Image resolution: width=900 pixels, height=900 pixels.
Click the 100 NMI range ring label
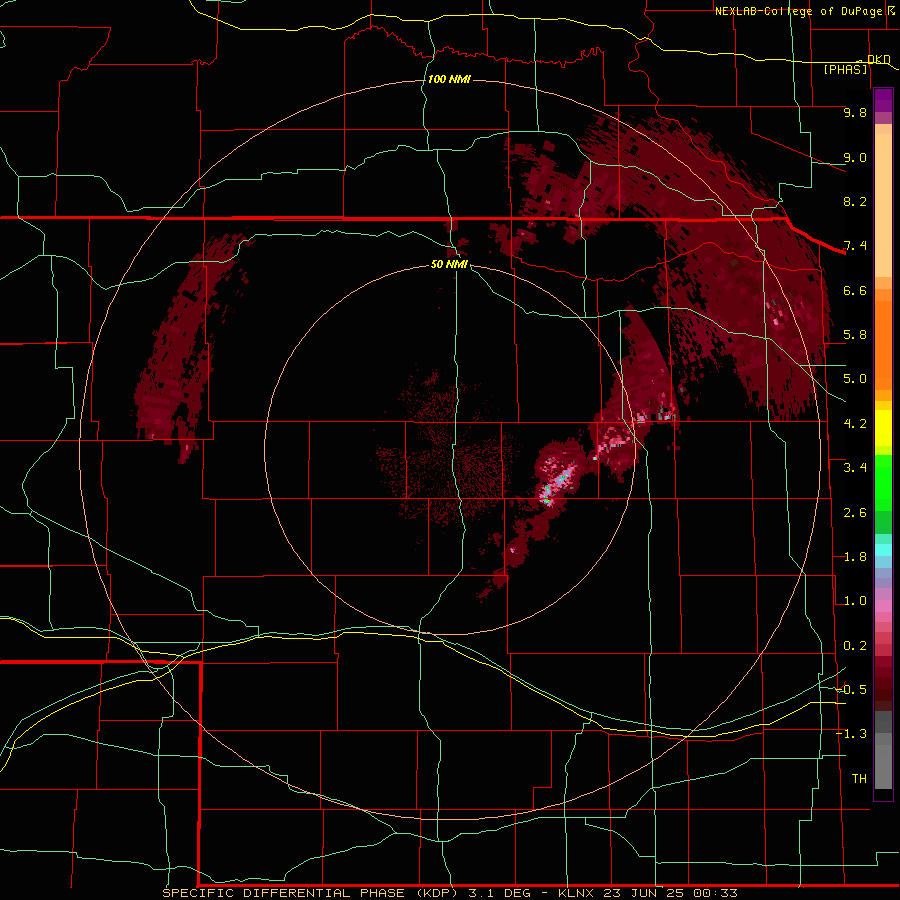pyautogui.click(x=449, y=79)
